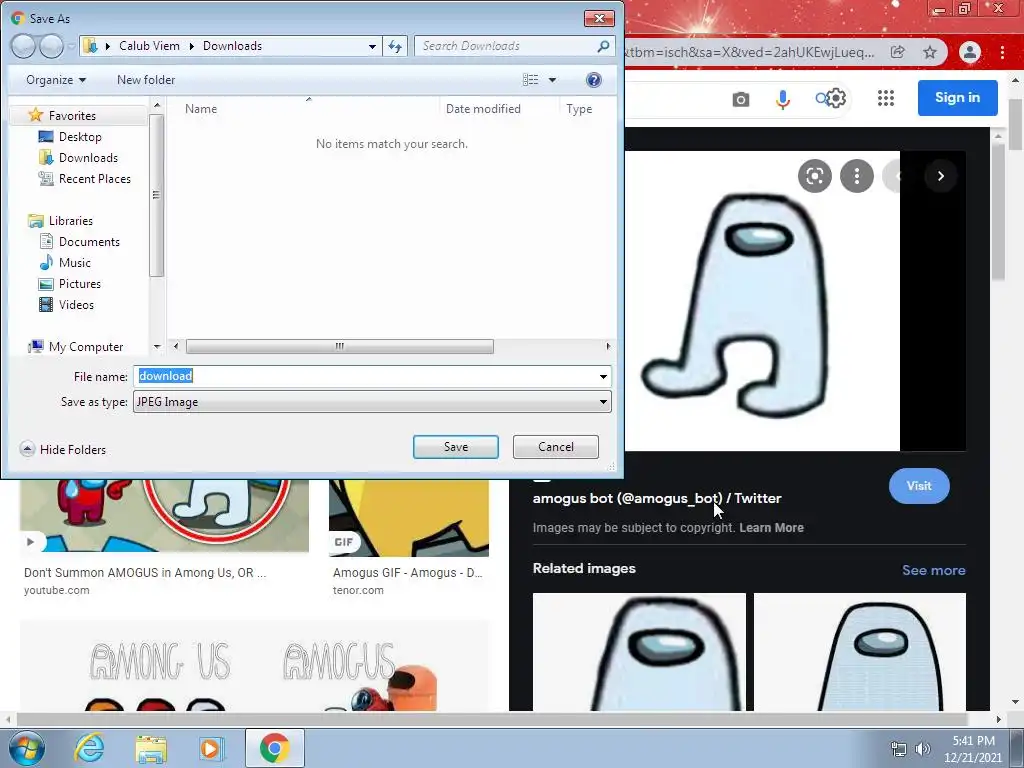Open the Videos library
The height and width of the screenshot is (768, 1024).
[x=76, y=304]
